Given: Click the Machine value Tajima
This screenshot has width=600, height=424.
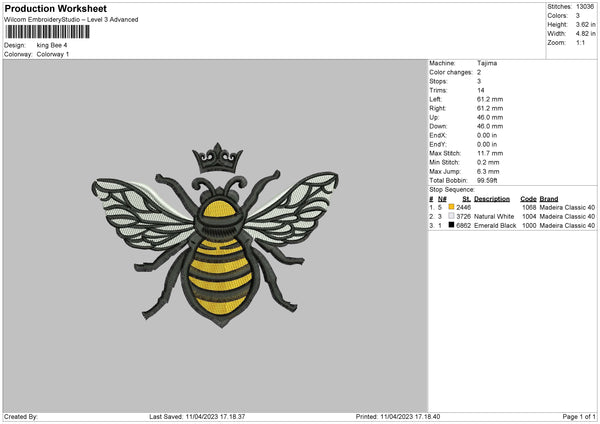Looking at the screenshot, I should [x=487, y=63].
